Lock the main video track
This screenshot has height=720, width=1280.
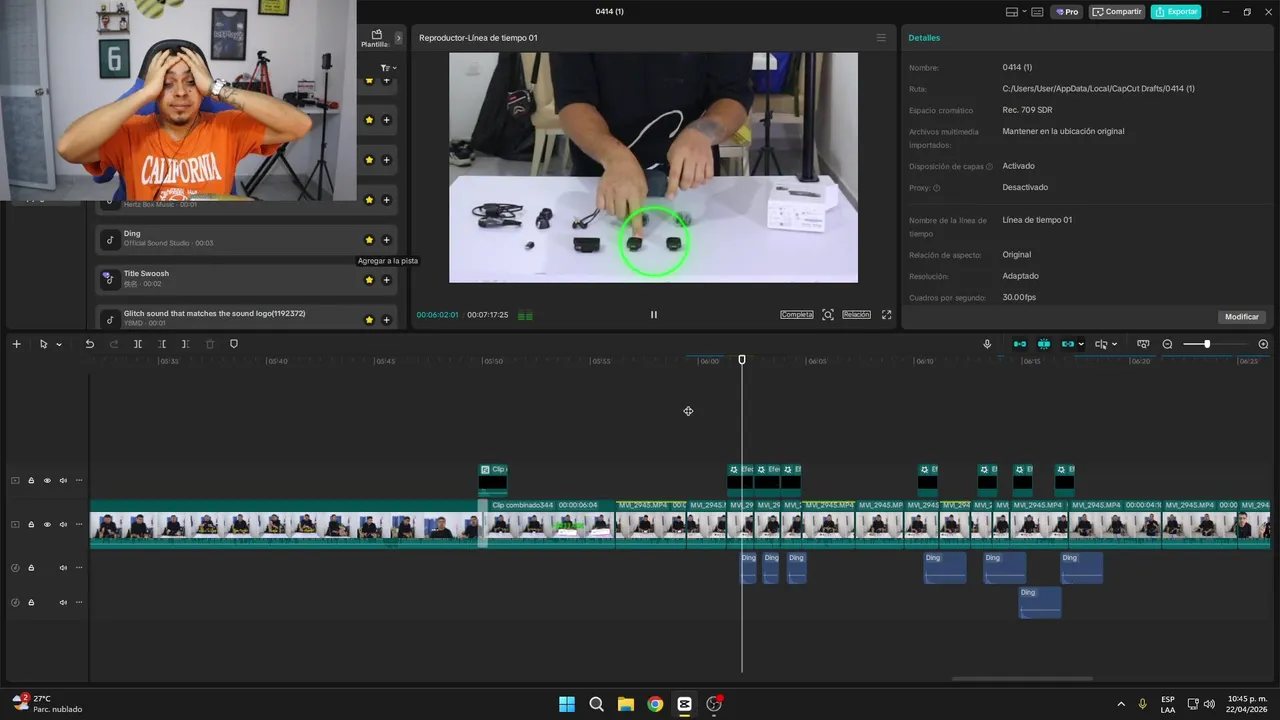tap(31, 525)
